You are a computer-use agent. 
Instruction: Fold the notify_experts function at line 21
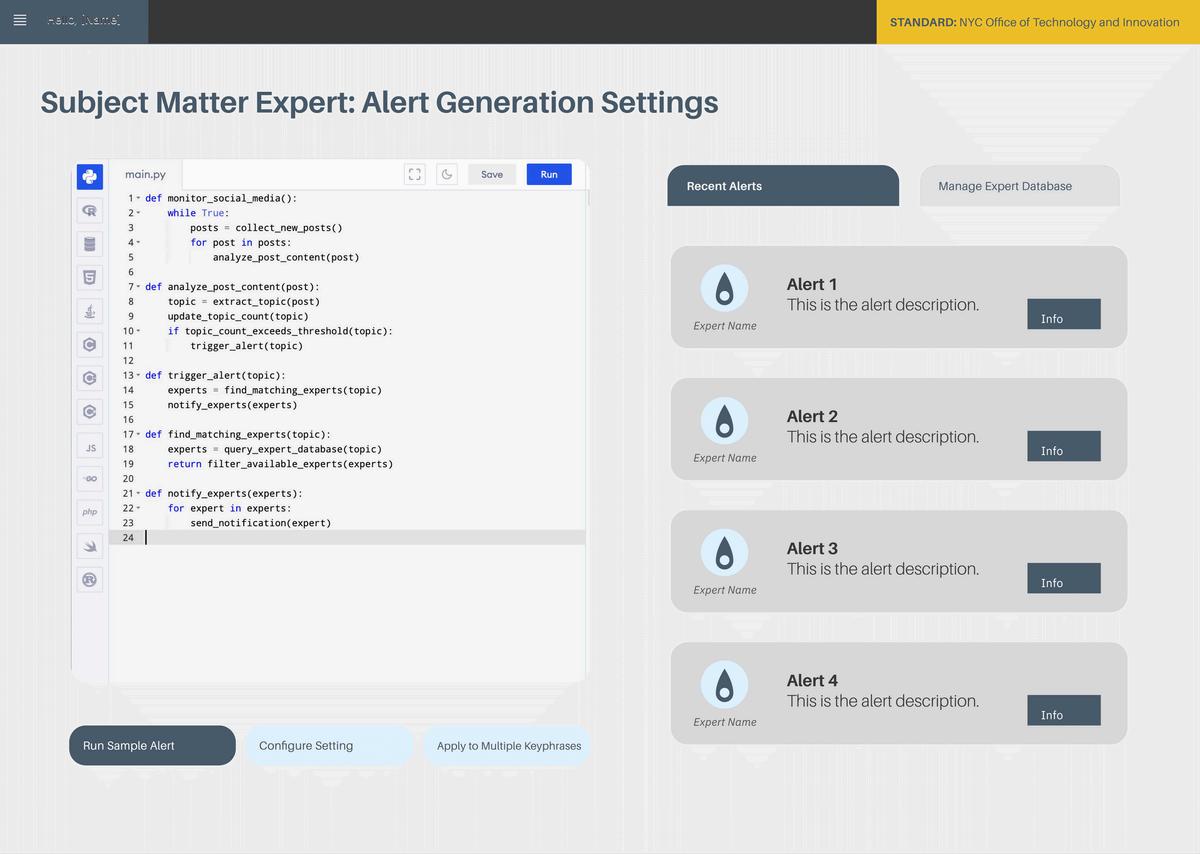coord(138,494)
